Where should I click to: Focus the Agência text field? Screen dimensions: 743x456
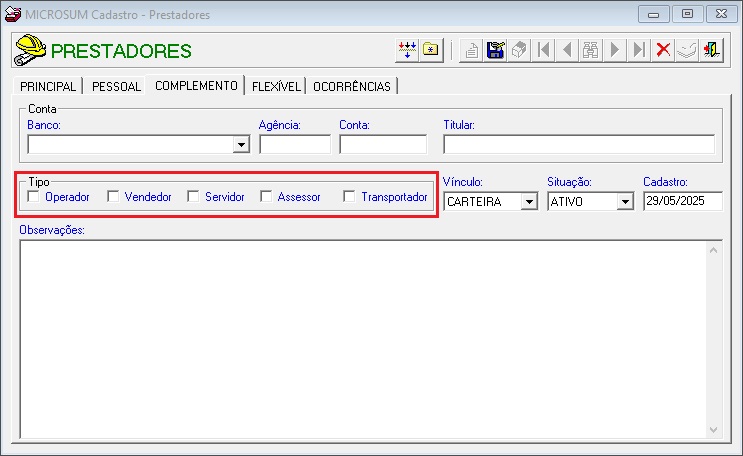[x=294, y=144]
